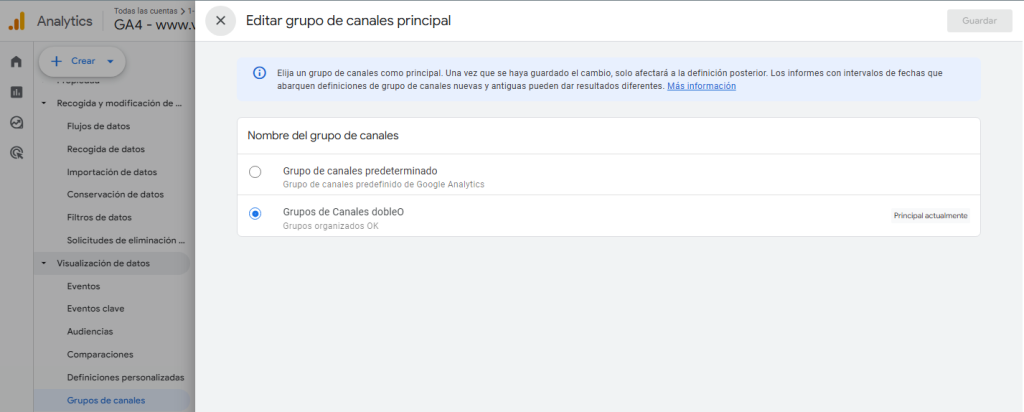
Task: Open Filtros de datos settings
Action: tap(99, 217)
